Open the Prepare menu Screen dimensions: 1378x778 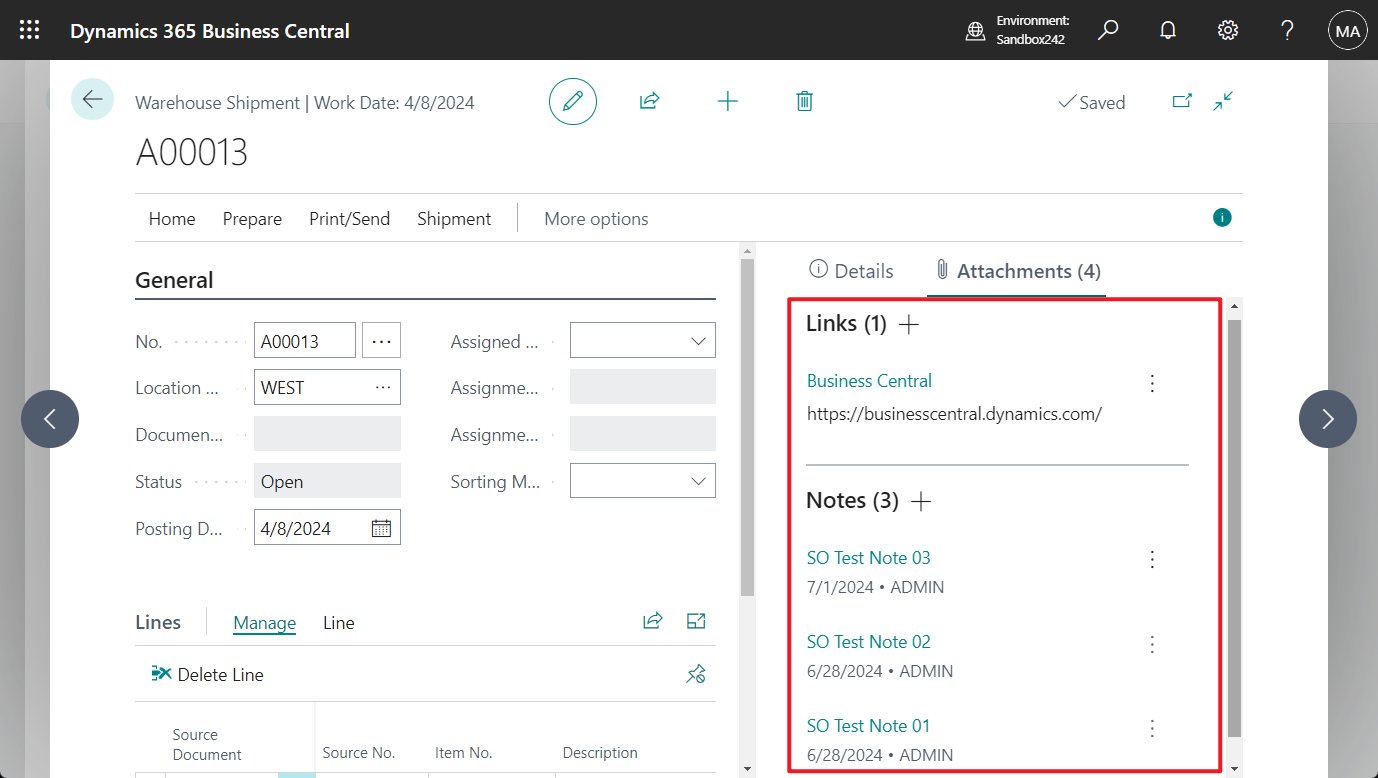[x=252, y=218]
